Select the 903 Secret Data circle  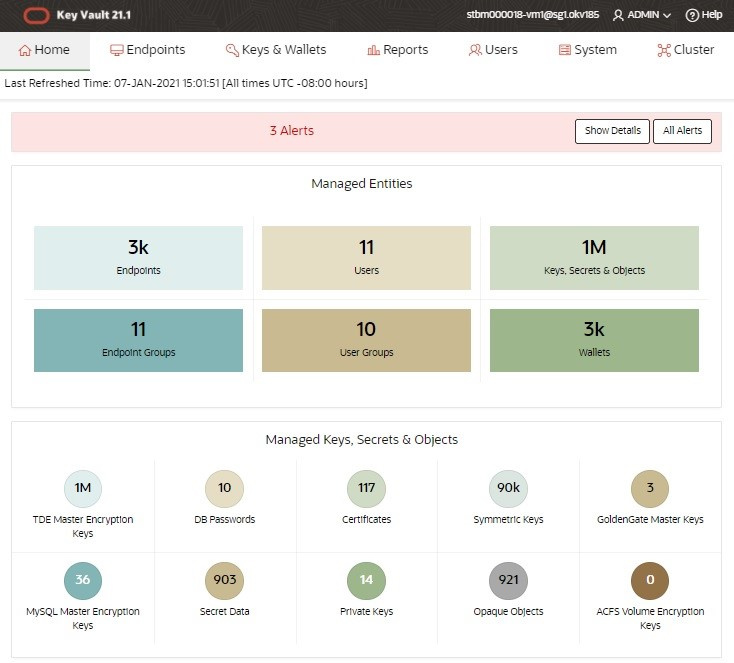coord(225,580)
